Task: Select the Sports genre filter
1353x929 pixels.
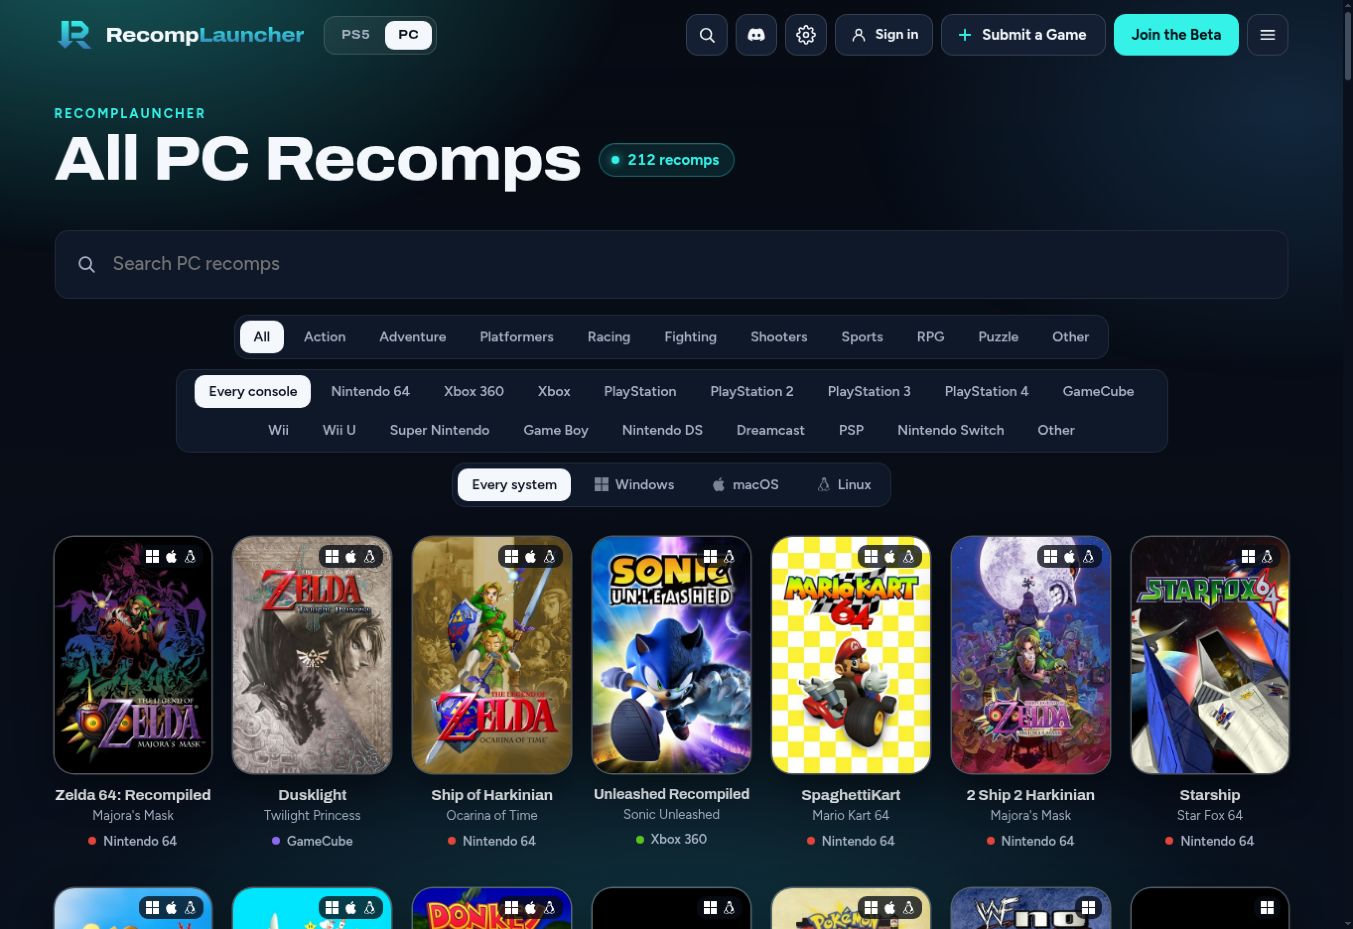Action: tap(862, 337)
